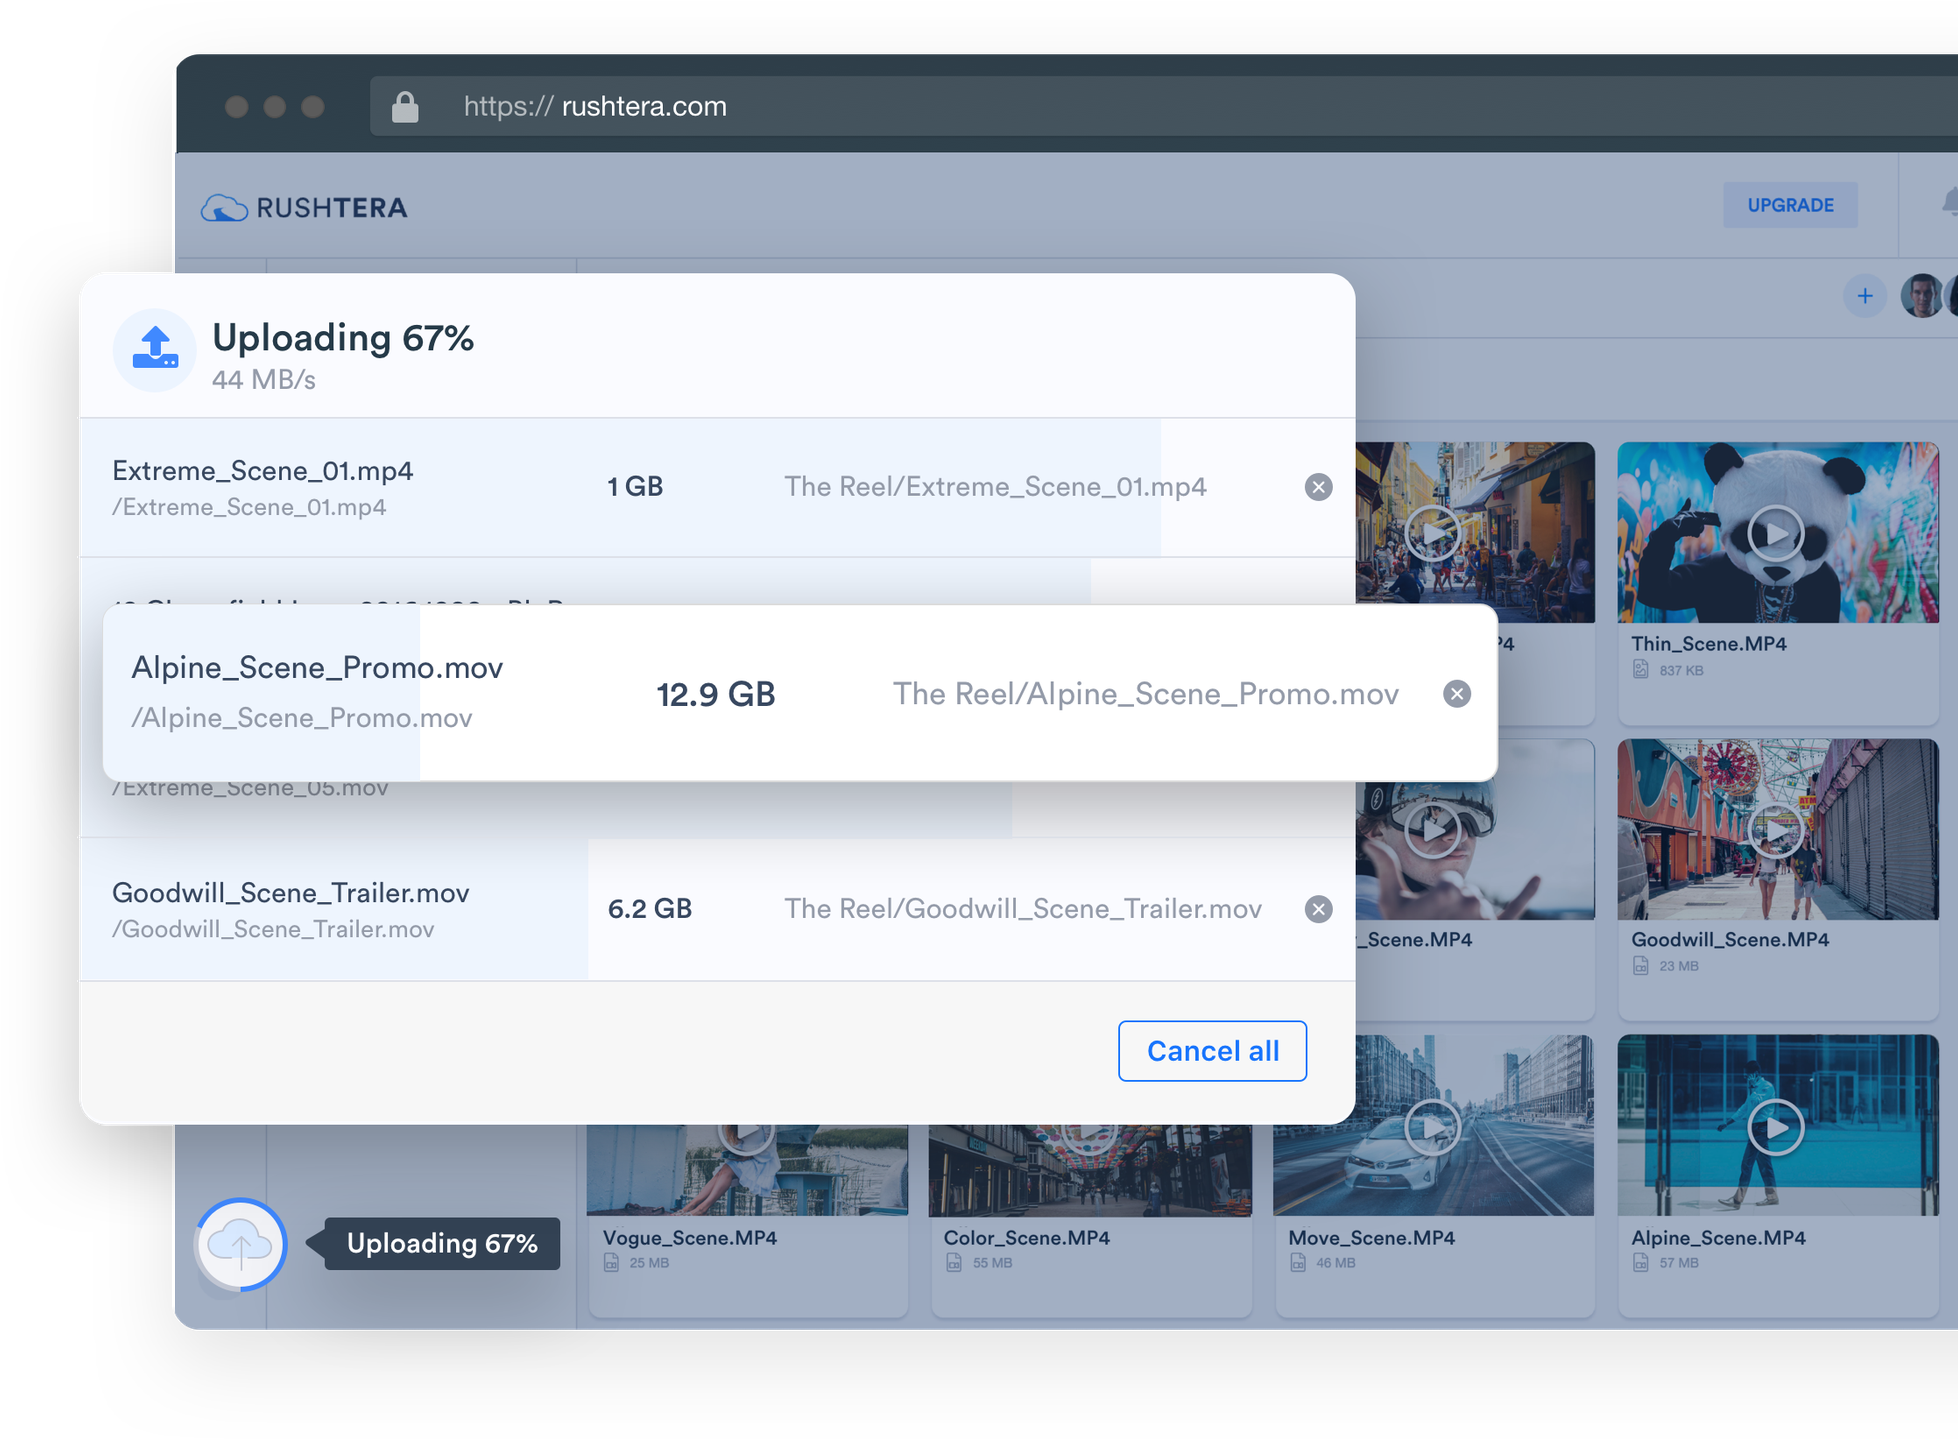Remove Alpine_Scene_Promo.mov from upload queue

[x=1456, y=694]
